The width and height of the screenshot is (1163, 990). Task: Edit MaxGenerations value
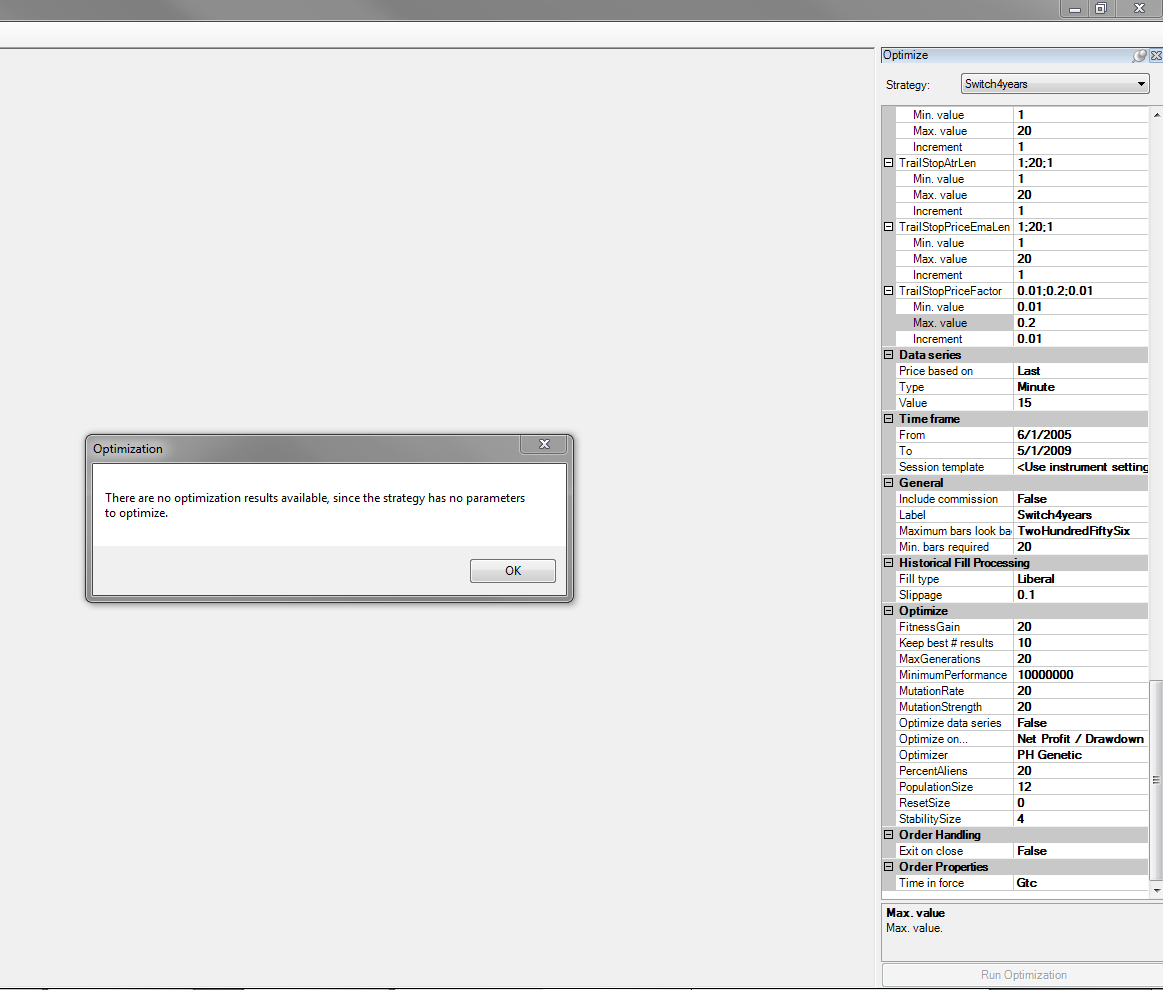pos(1081,659)
